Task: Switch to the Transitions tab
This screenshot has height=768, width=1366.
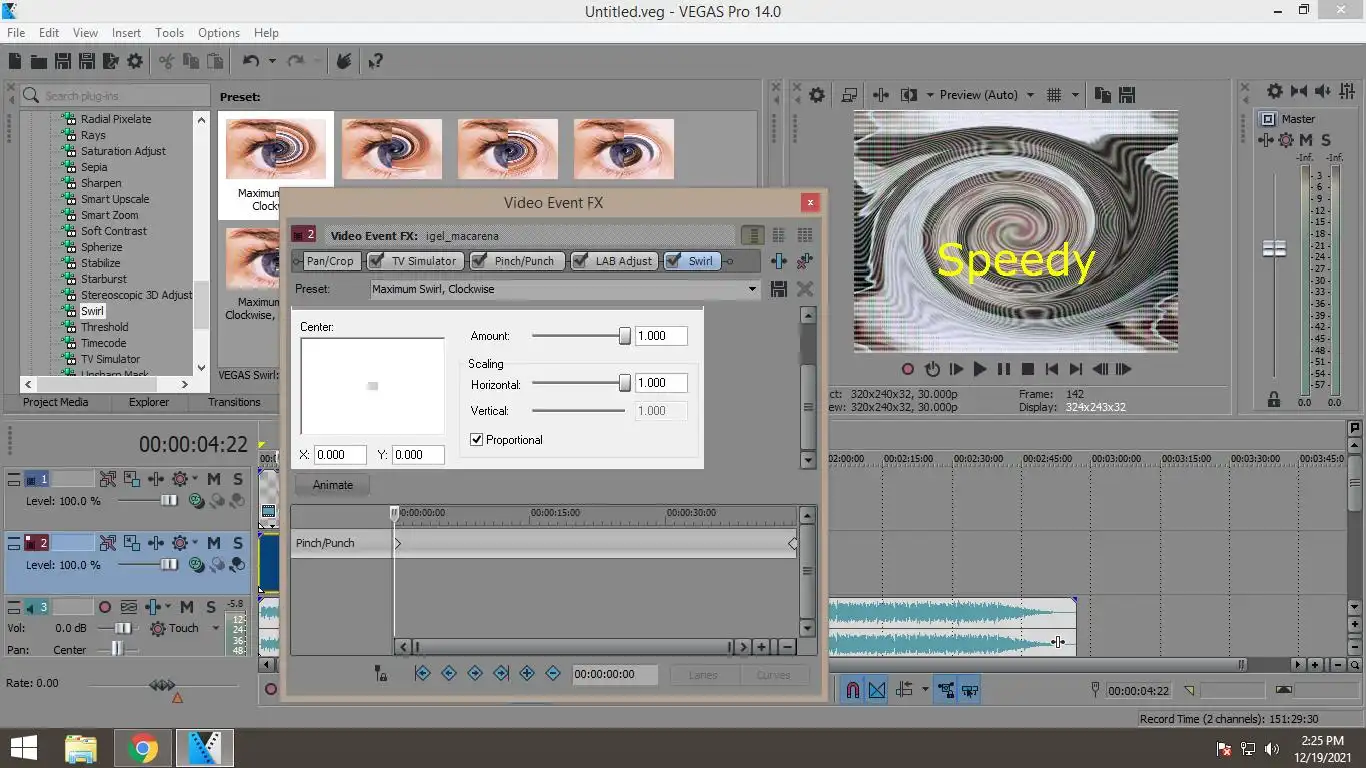Action: [234, 402]
